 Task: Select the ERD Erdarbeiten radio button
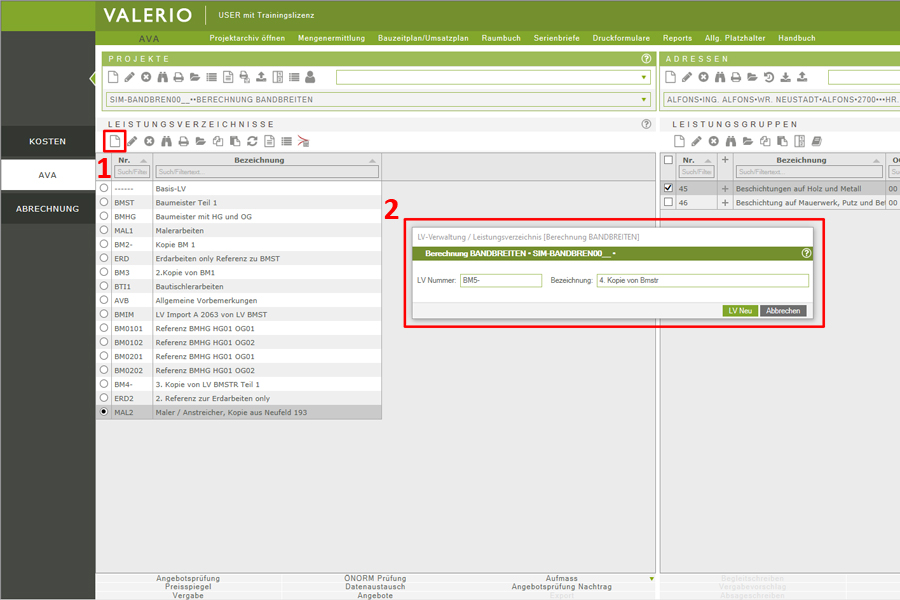pyautogui.click(x=104, y=258)
